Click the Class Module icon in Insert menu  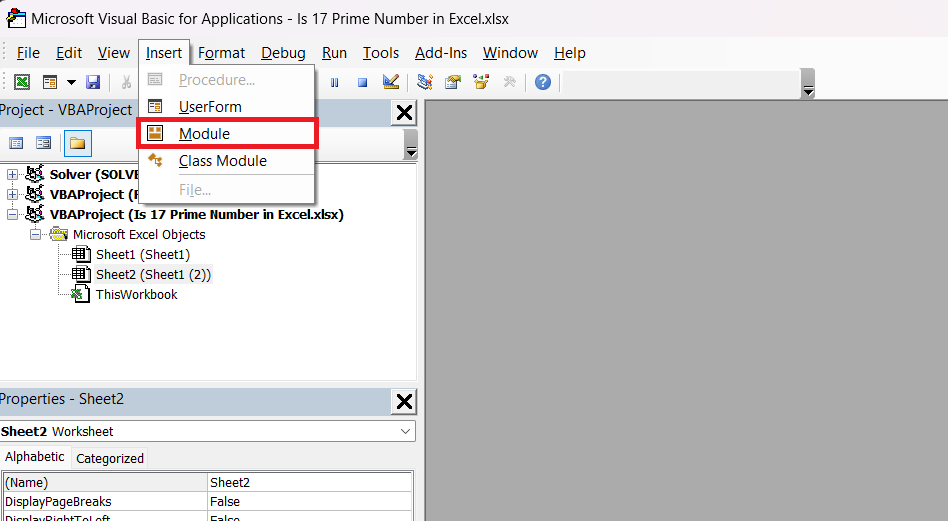click(x=155, y=160)
